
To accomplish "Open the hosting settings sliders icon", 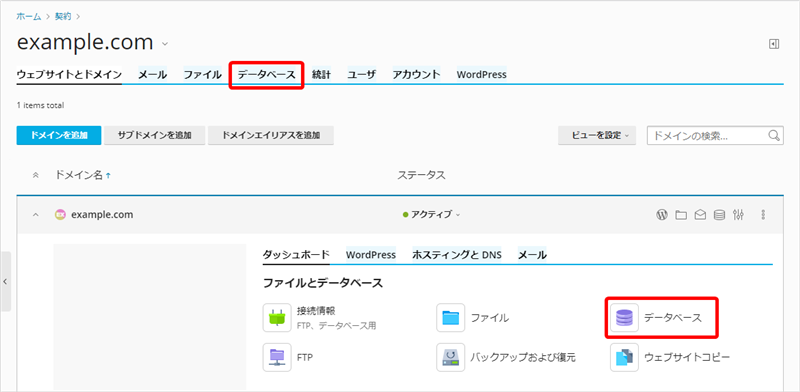I will click(x=738, y=215).
